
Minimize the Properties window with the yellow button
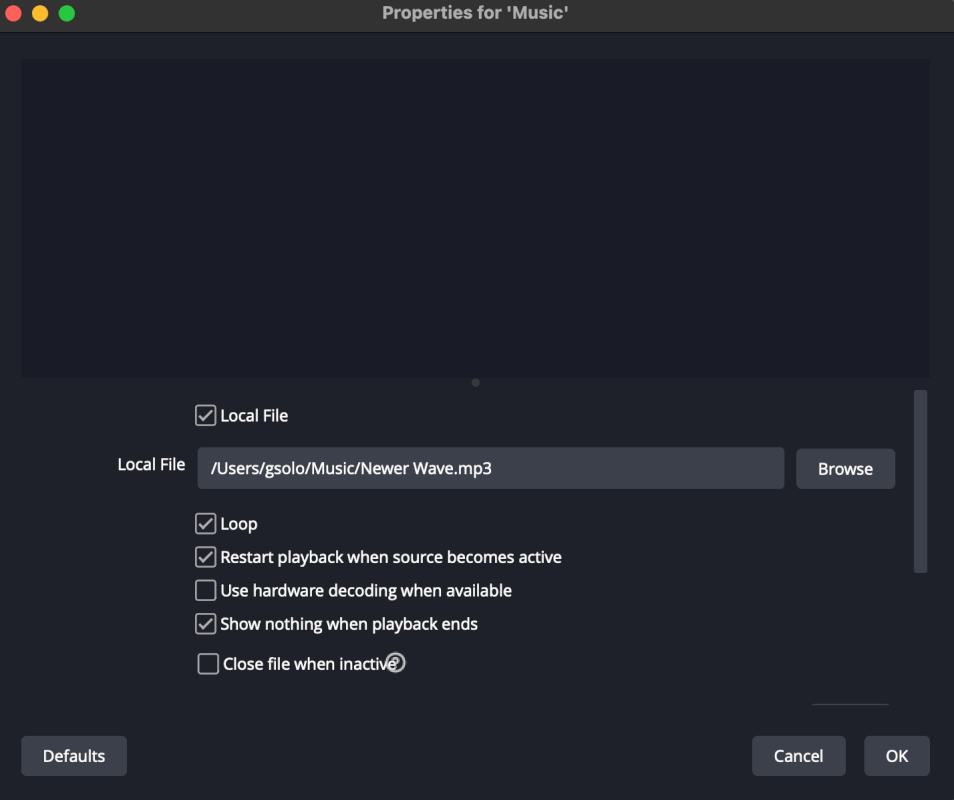click(x=40, y=14)
